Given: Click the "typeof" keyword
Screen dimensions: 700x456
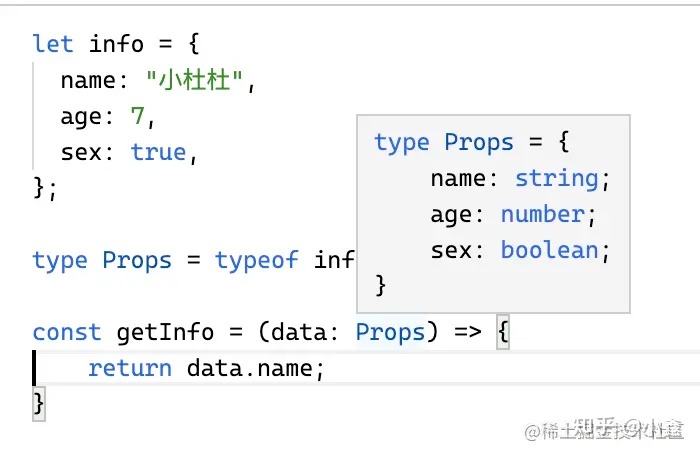Looking at the screenshot, I should click(x=256, y=260).
